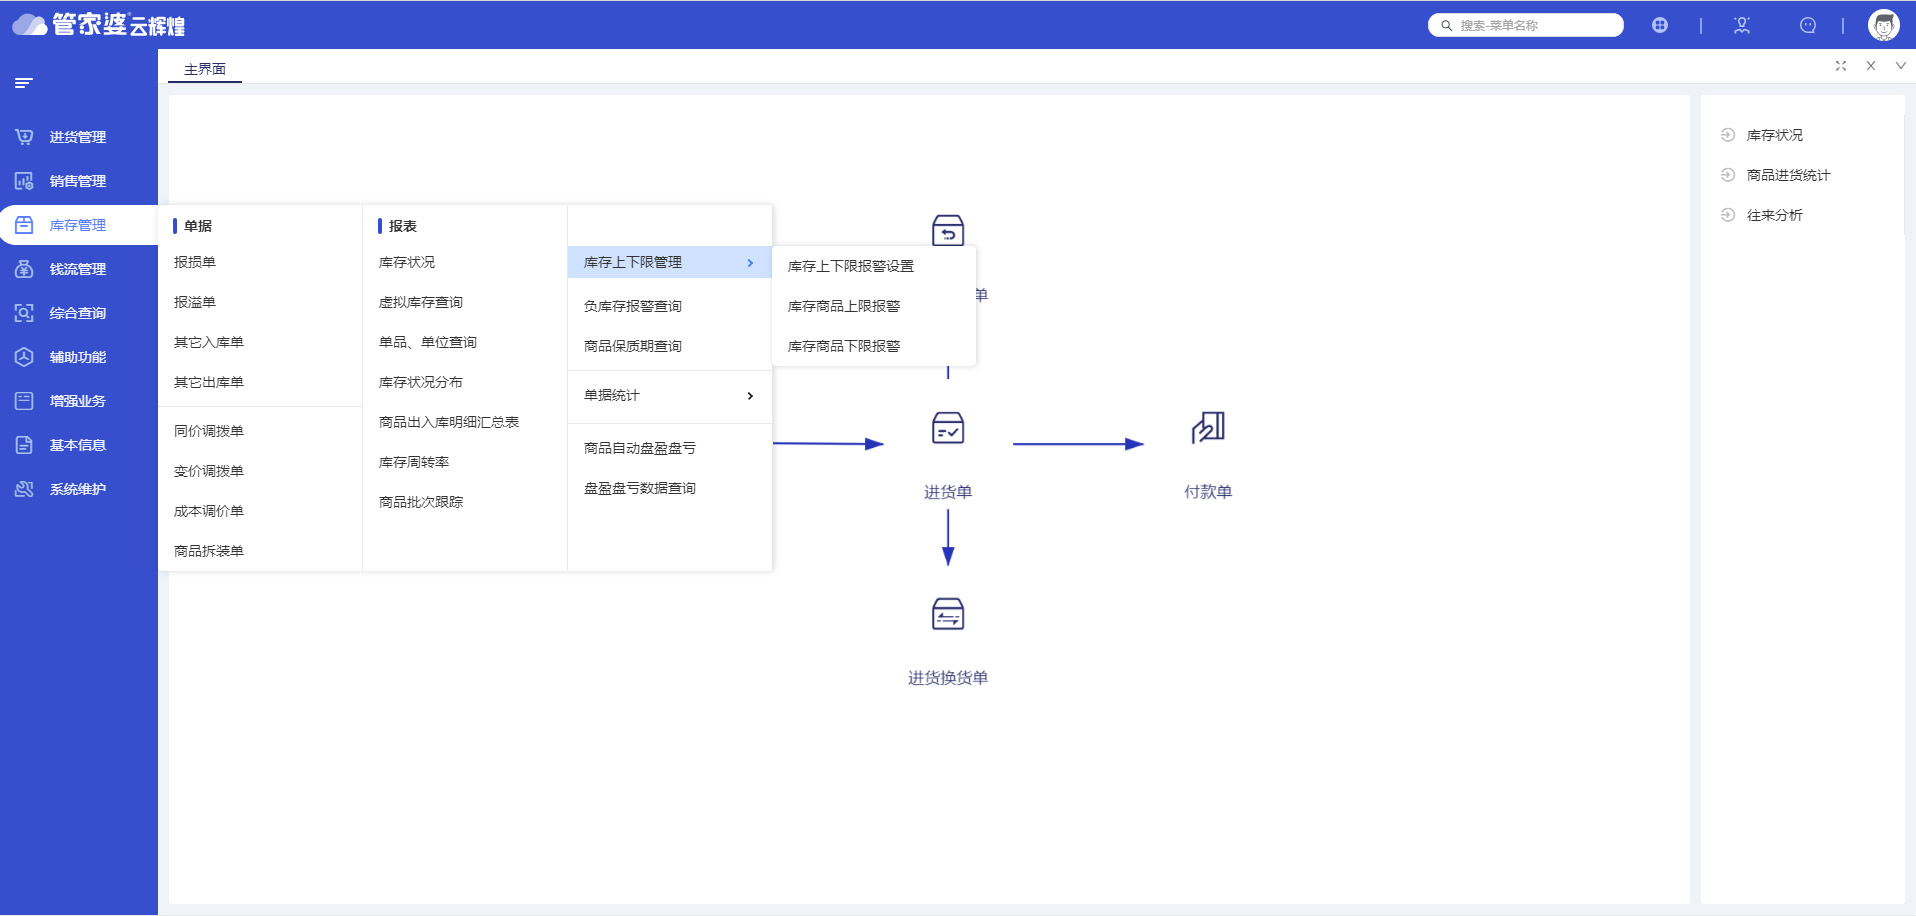1916x916 pixels.
Task: Collapse the sidebar using the hamburger icon
Action: coord(24,83)
